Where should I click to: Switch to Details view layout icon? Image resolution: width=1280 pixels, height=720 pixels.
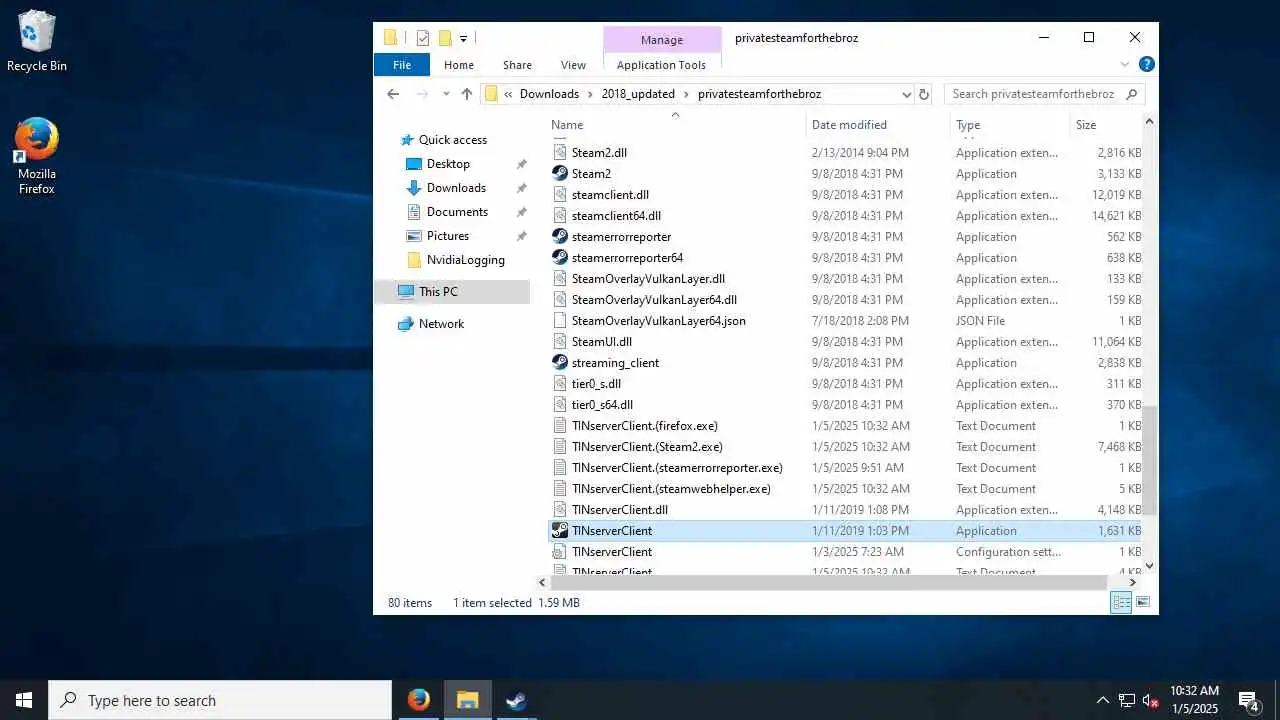(1122, 602)
